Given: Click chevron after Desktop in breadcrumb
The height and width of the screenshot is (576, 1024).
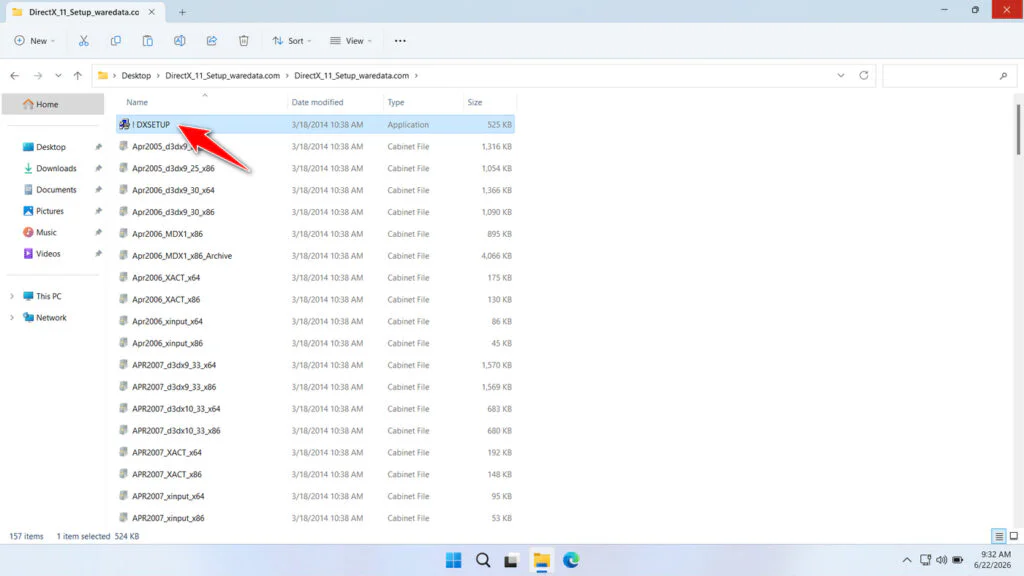Looking at the screenshot, I should (x=158, y=76).
